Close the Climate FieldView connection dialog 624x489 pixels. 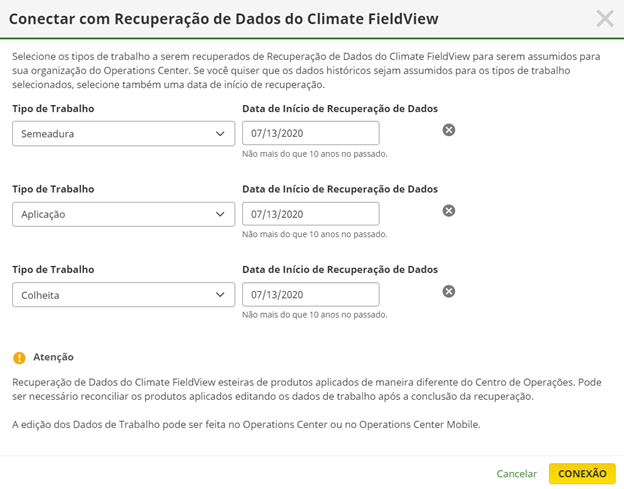pos(604,19)
